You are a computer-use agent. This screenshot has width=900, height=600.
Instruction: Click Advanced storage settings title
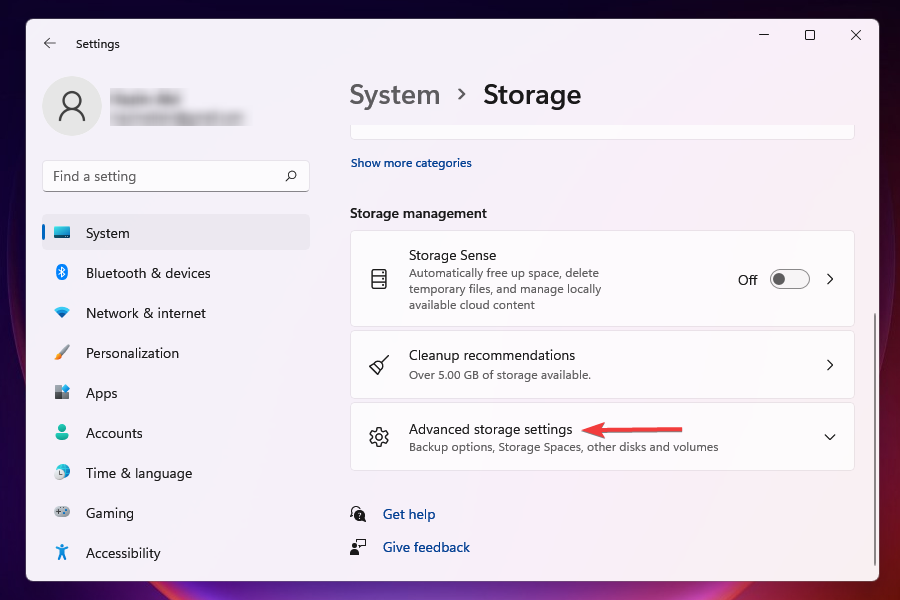pos(490,429)
